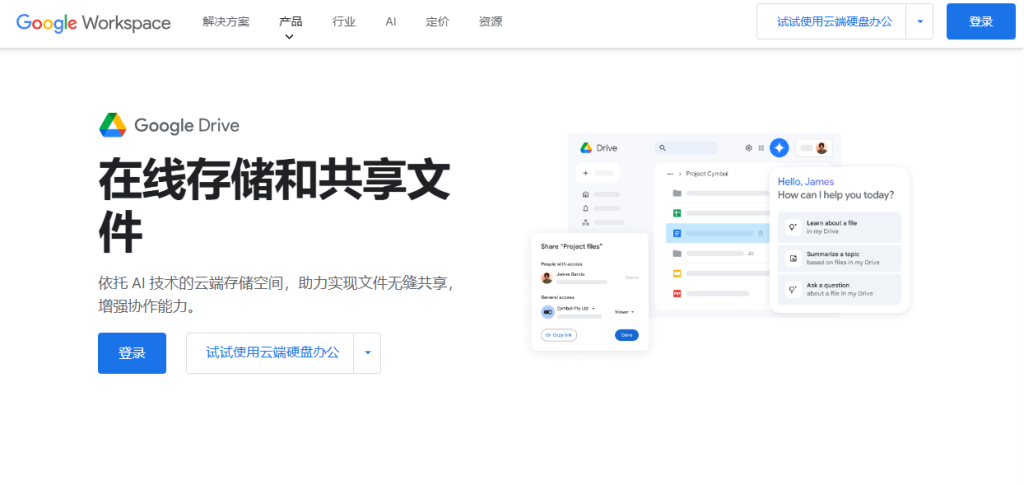The width and height of the screenshot is (1024, 485).
Task: Click the Project Cymbal breadcrumb
Action: (707, 174)
